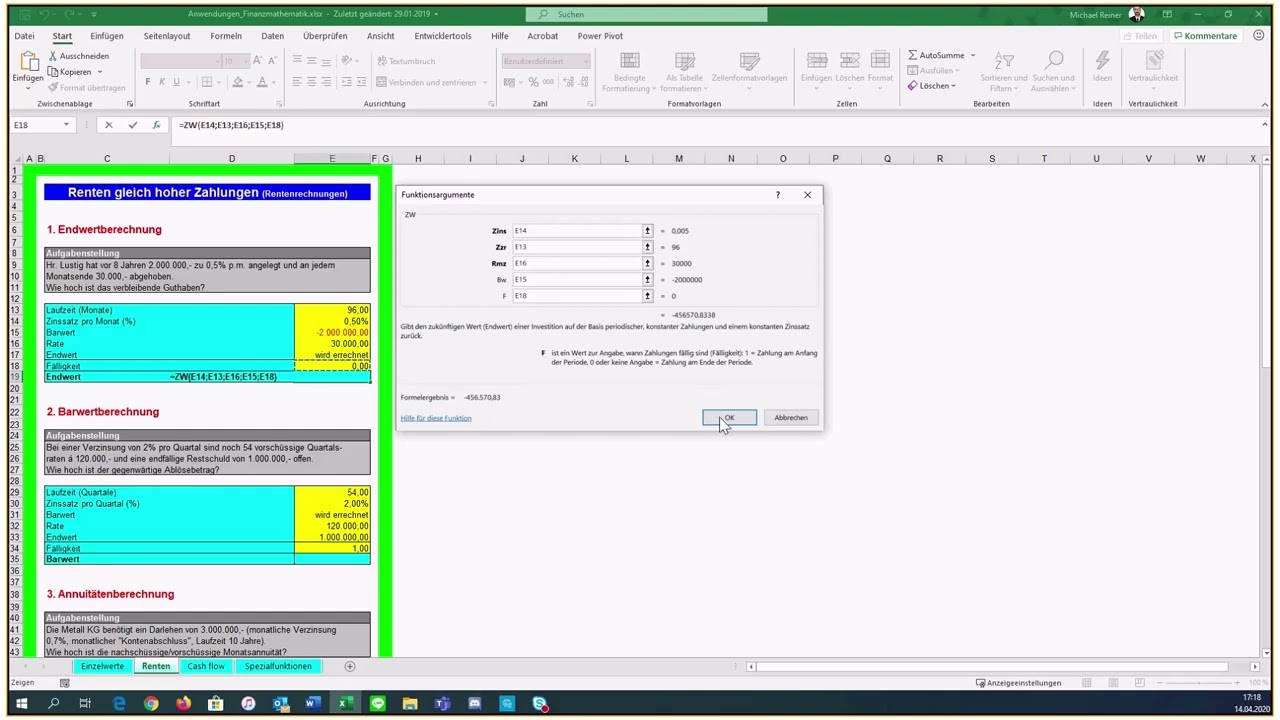Click into the Rmz argument field
The height and width of the screenshot is (720, 1280).
[577, 263]
